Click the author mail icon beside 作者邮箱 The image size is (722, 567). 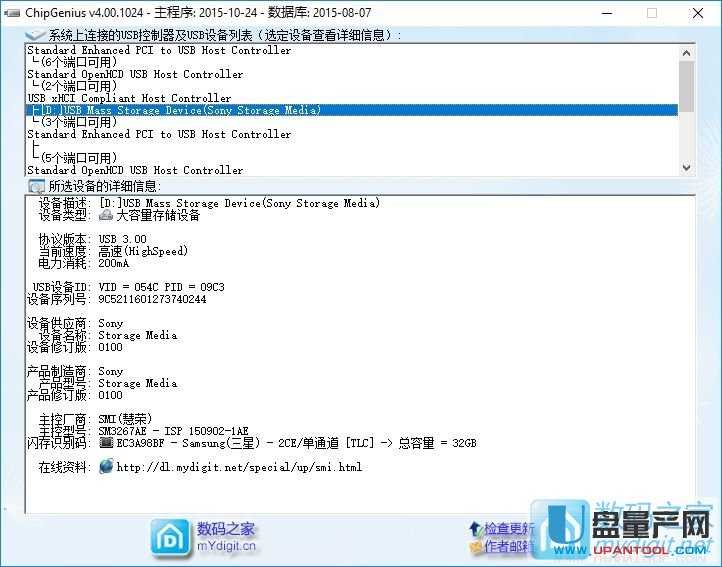coord(474,546)
